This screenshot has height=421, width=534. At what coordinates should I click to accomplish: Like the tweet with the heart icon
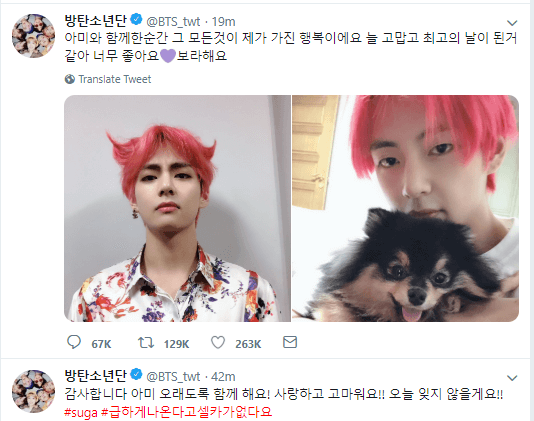tap(218, 342)
